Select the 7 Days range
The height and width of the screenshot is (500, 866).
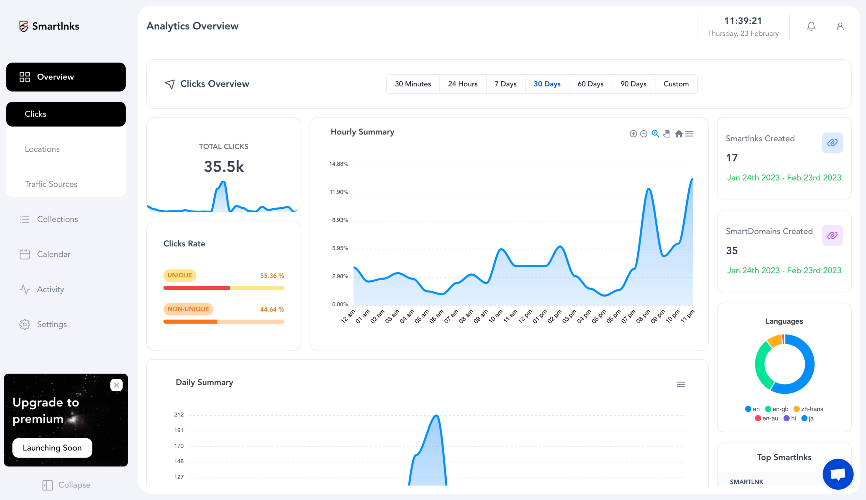tap(505, 84)
